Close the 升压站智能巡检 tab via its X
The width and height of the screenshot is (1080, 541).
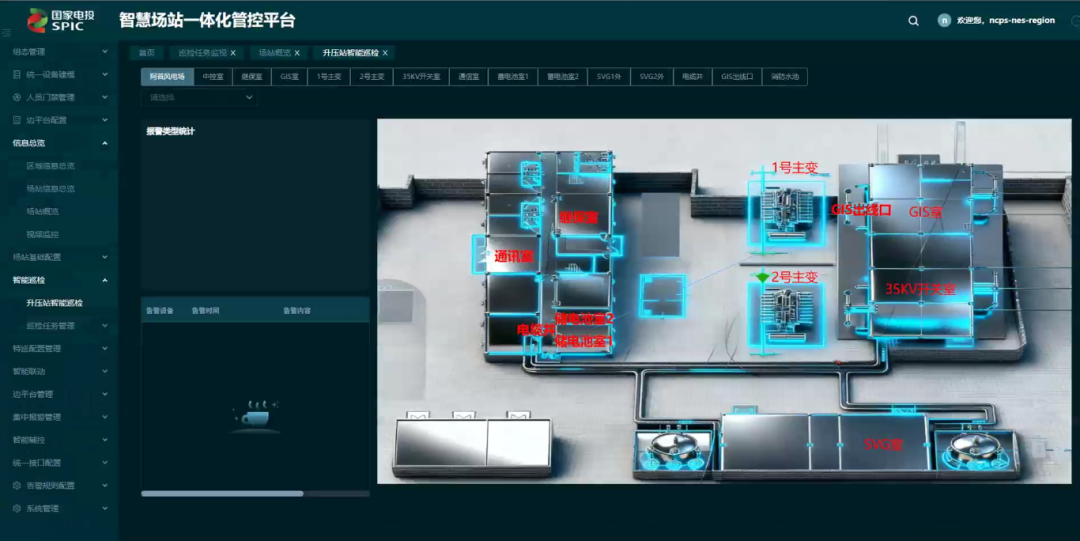click(x=385, y=52)
